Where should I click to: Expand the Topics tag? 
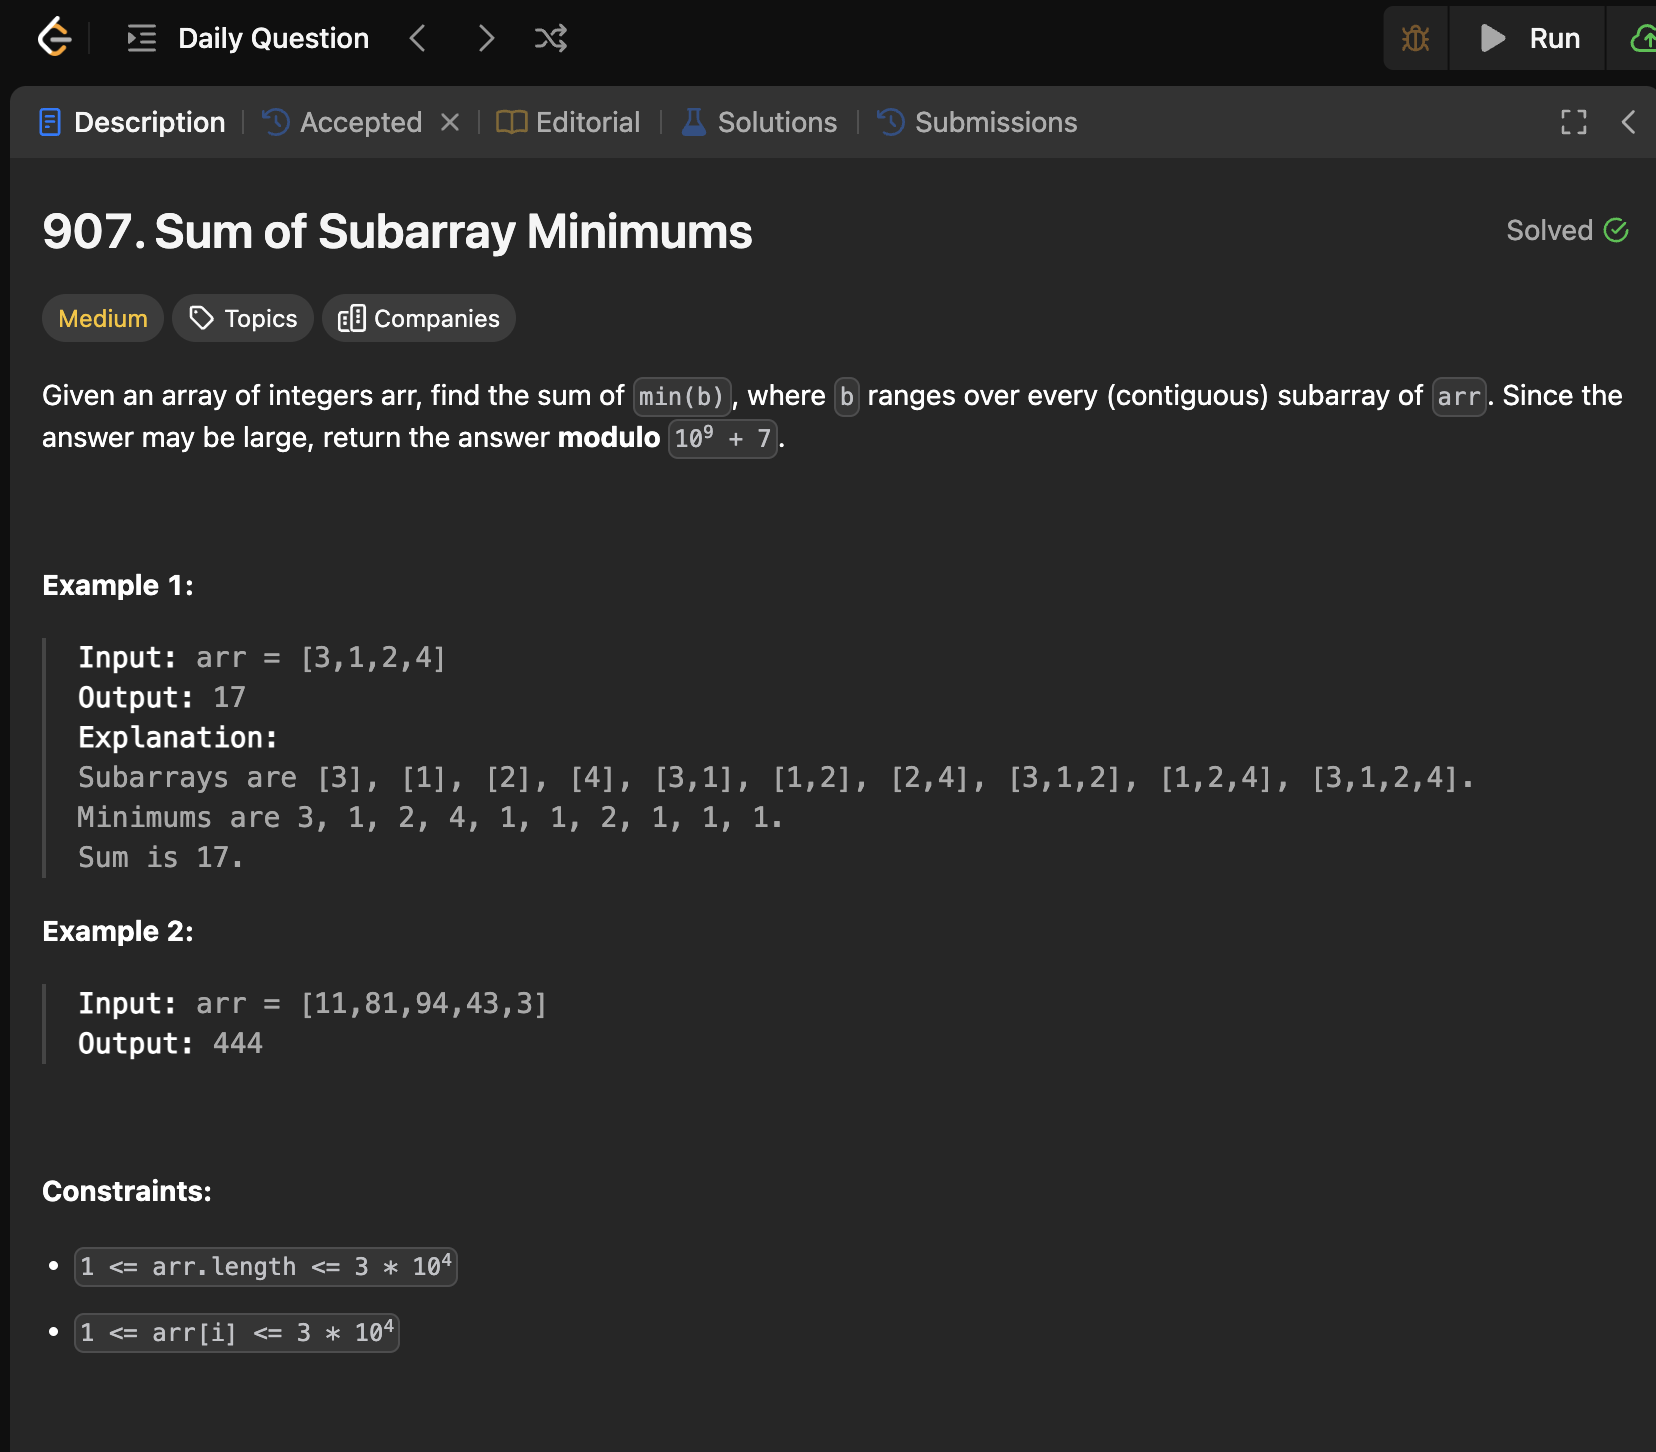pyautogui.click(x=243, y=318)
